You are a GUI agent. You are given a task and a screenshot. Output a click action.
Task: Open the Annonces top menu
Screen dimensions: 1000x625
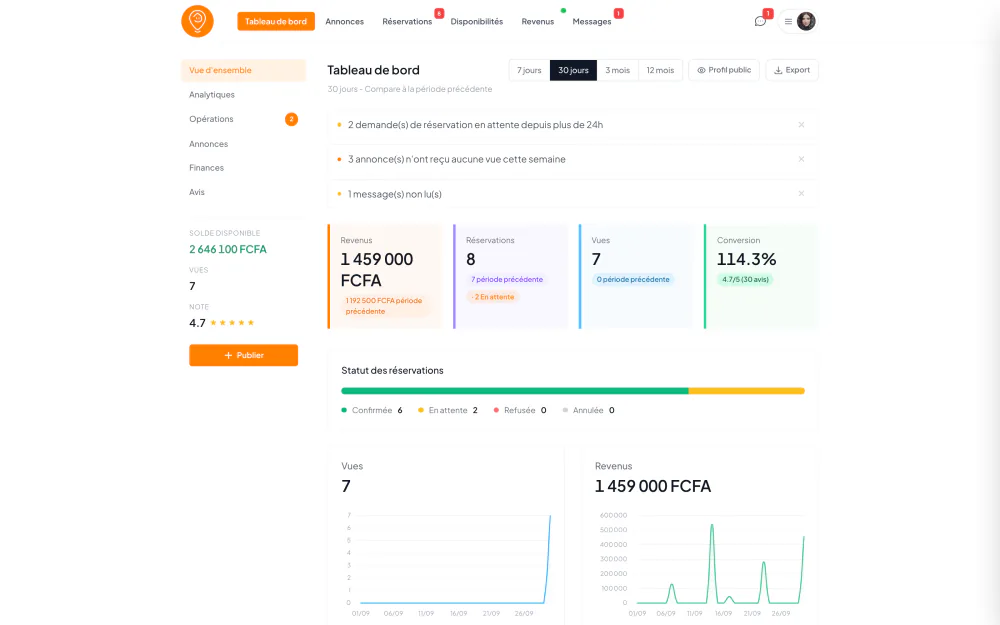tap(344, 22)
